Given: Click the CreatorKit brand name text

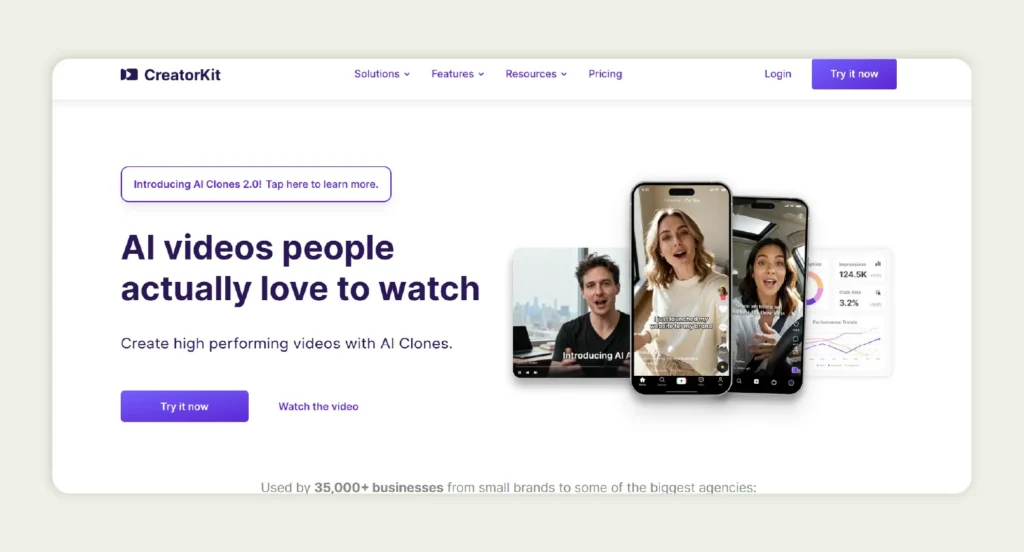Looking at the screenshot, I should coord(182,74).
